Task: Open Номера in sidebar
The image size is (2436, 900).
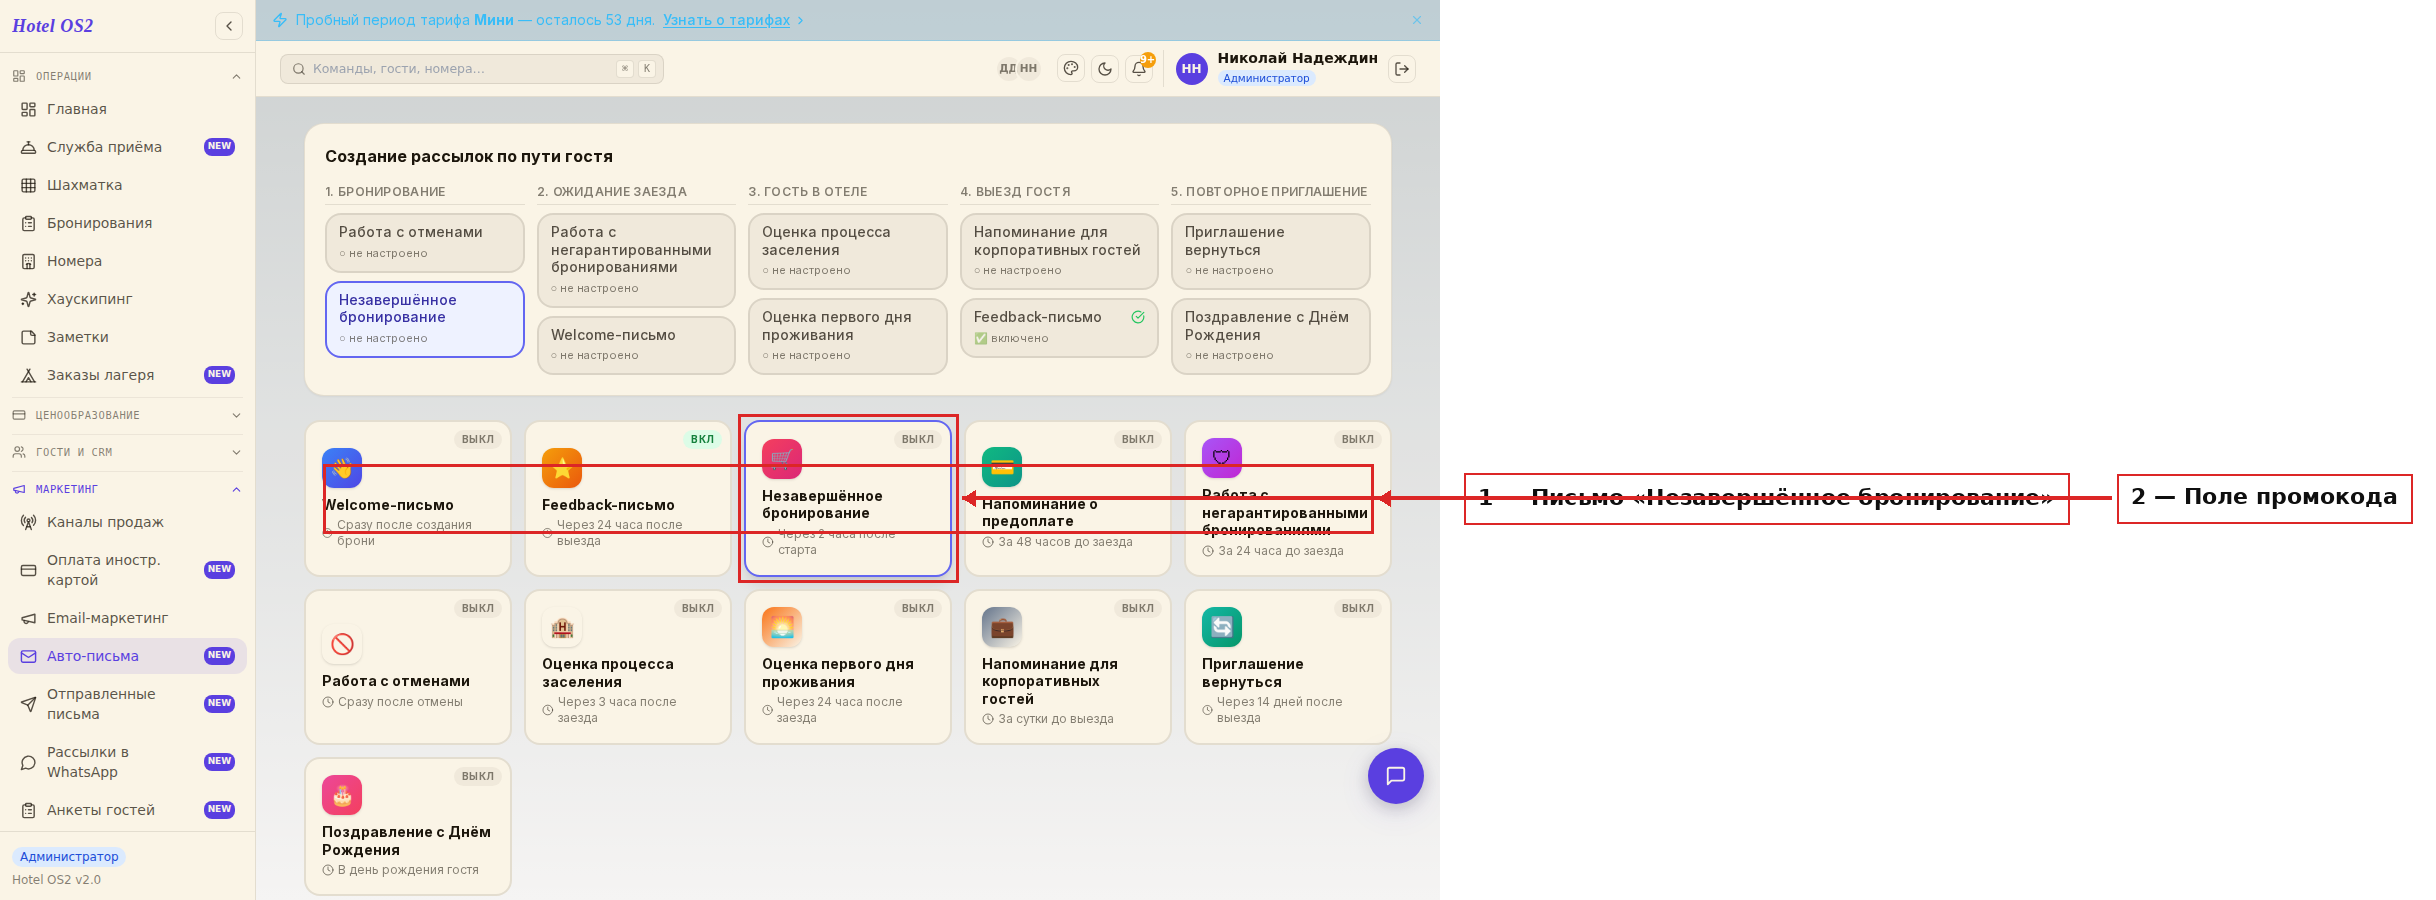Action: tap(127, 261)
